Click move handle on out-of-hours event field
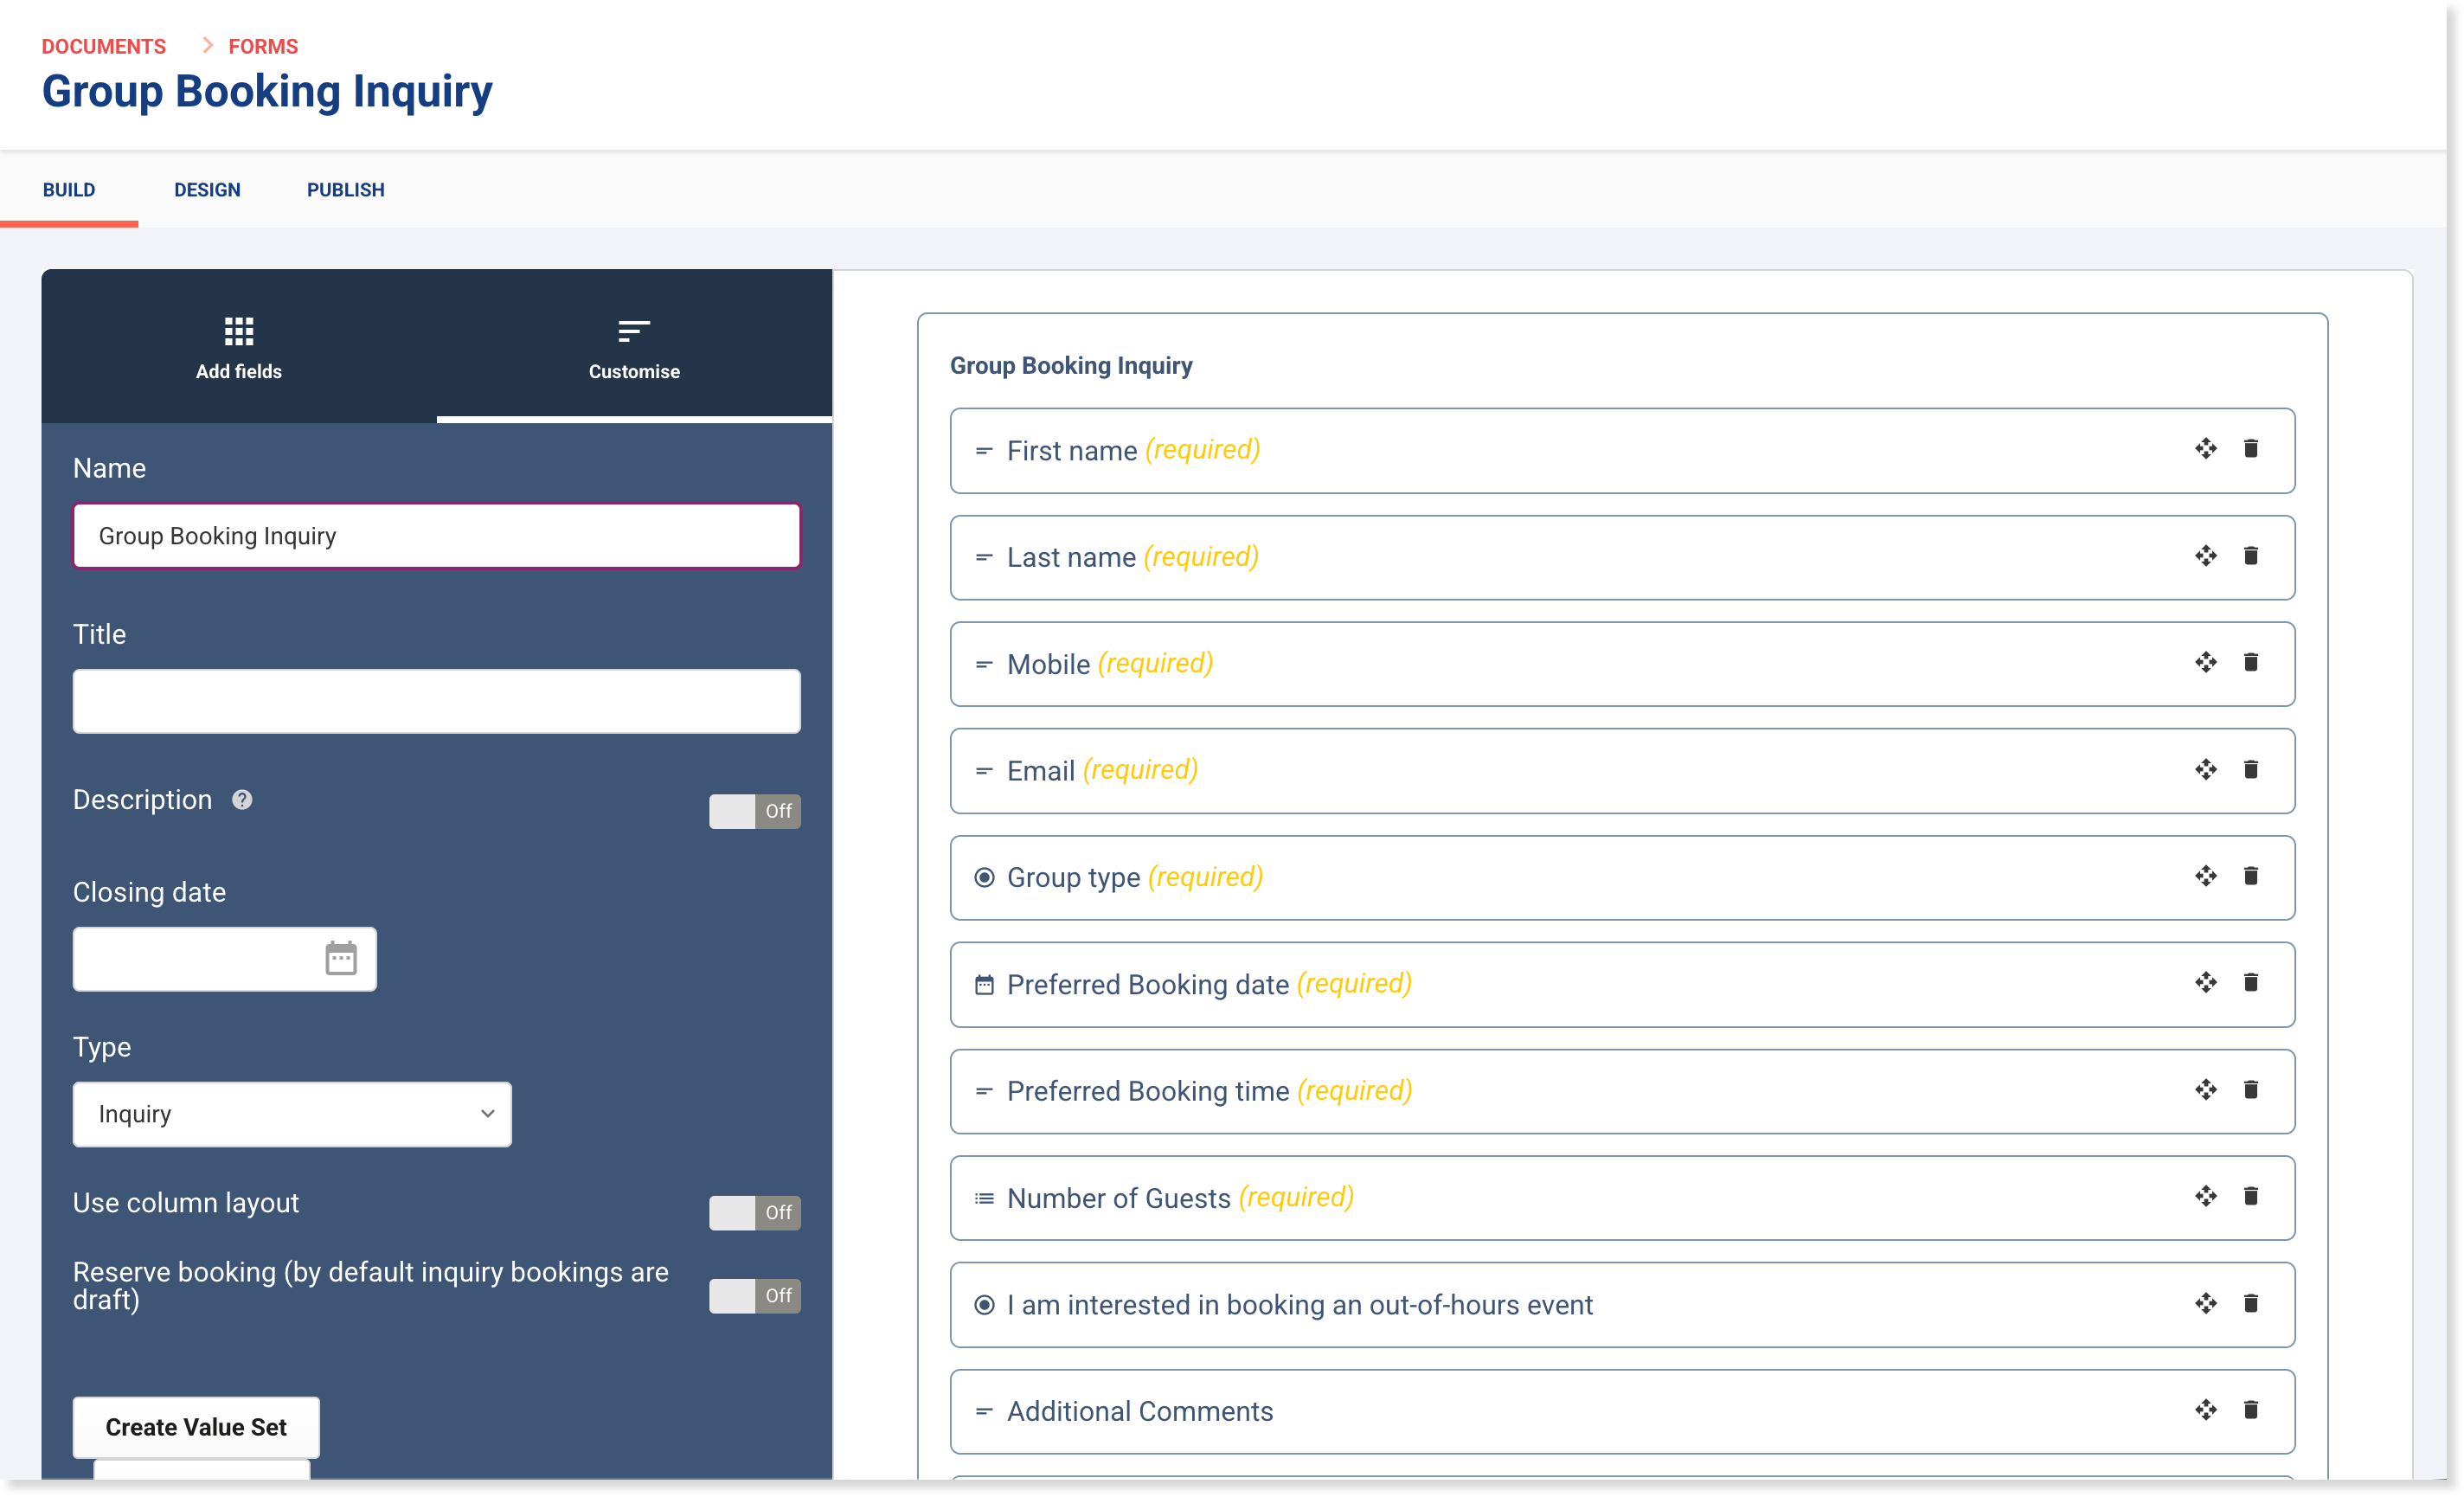This screenshot has height=1497, width=2464. tap(2205, 1304)
